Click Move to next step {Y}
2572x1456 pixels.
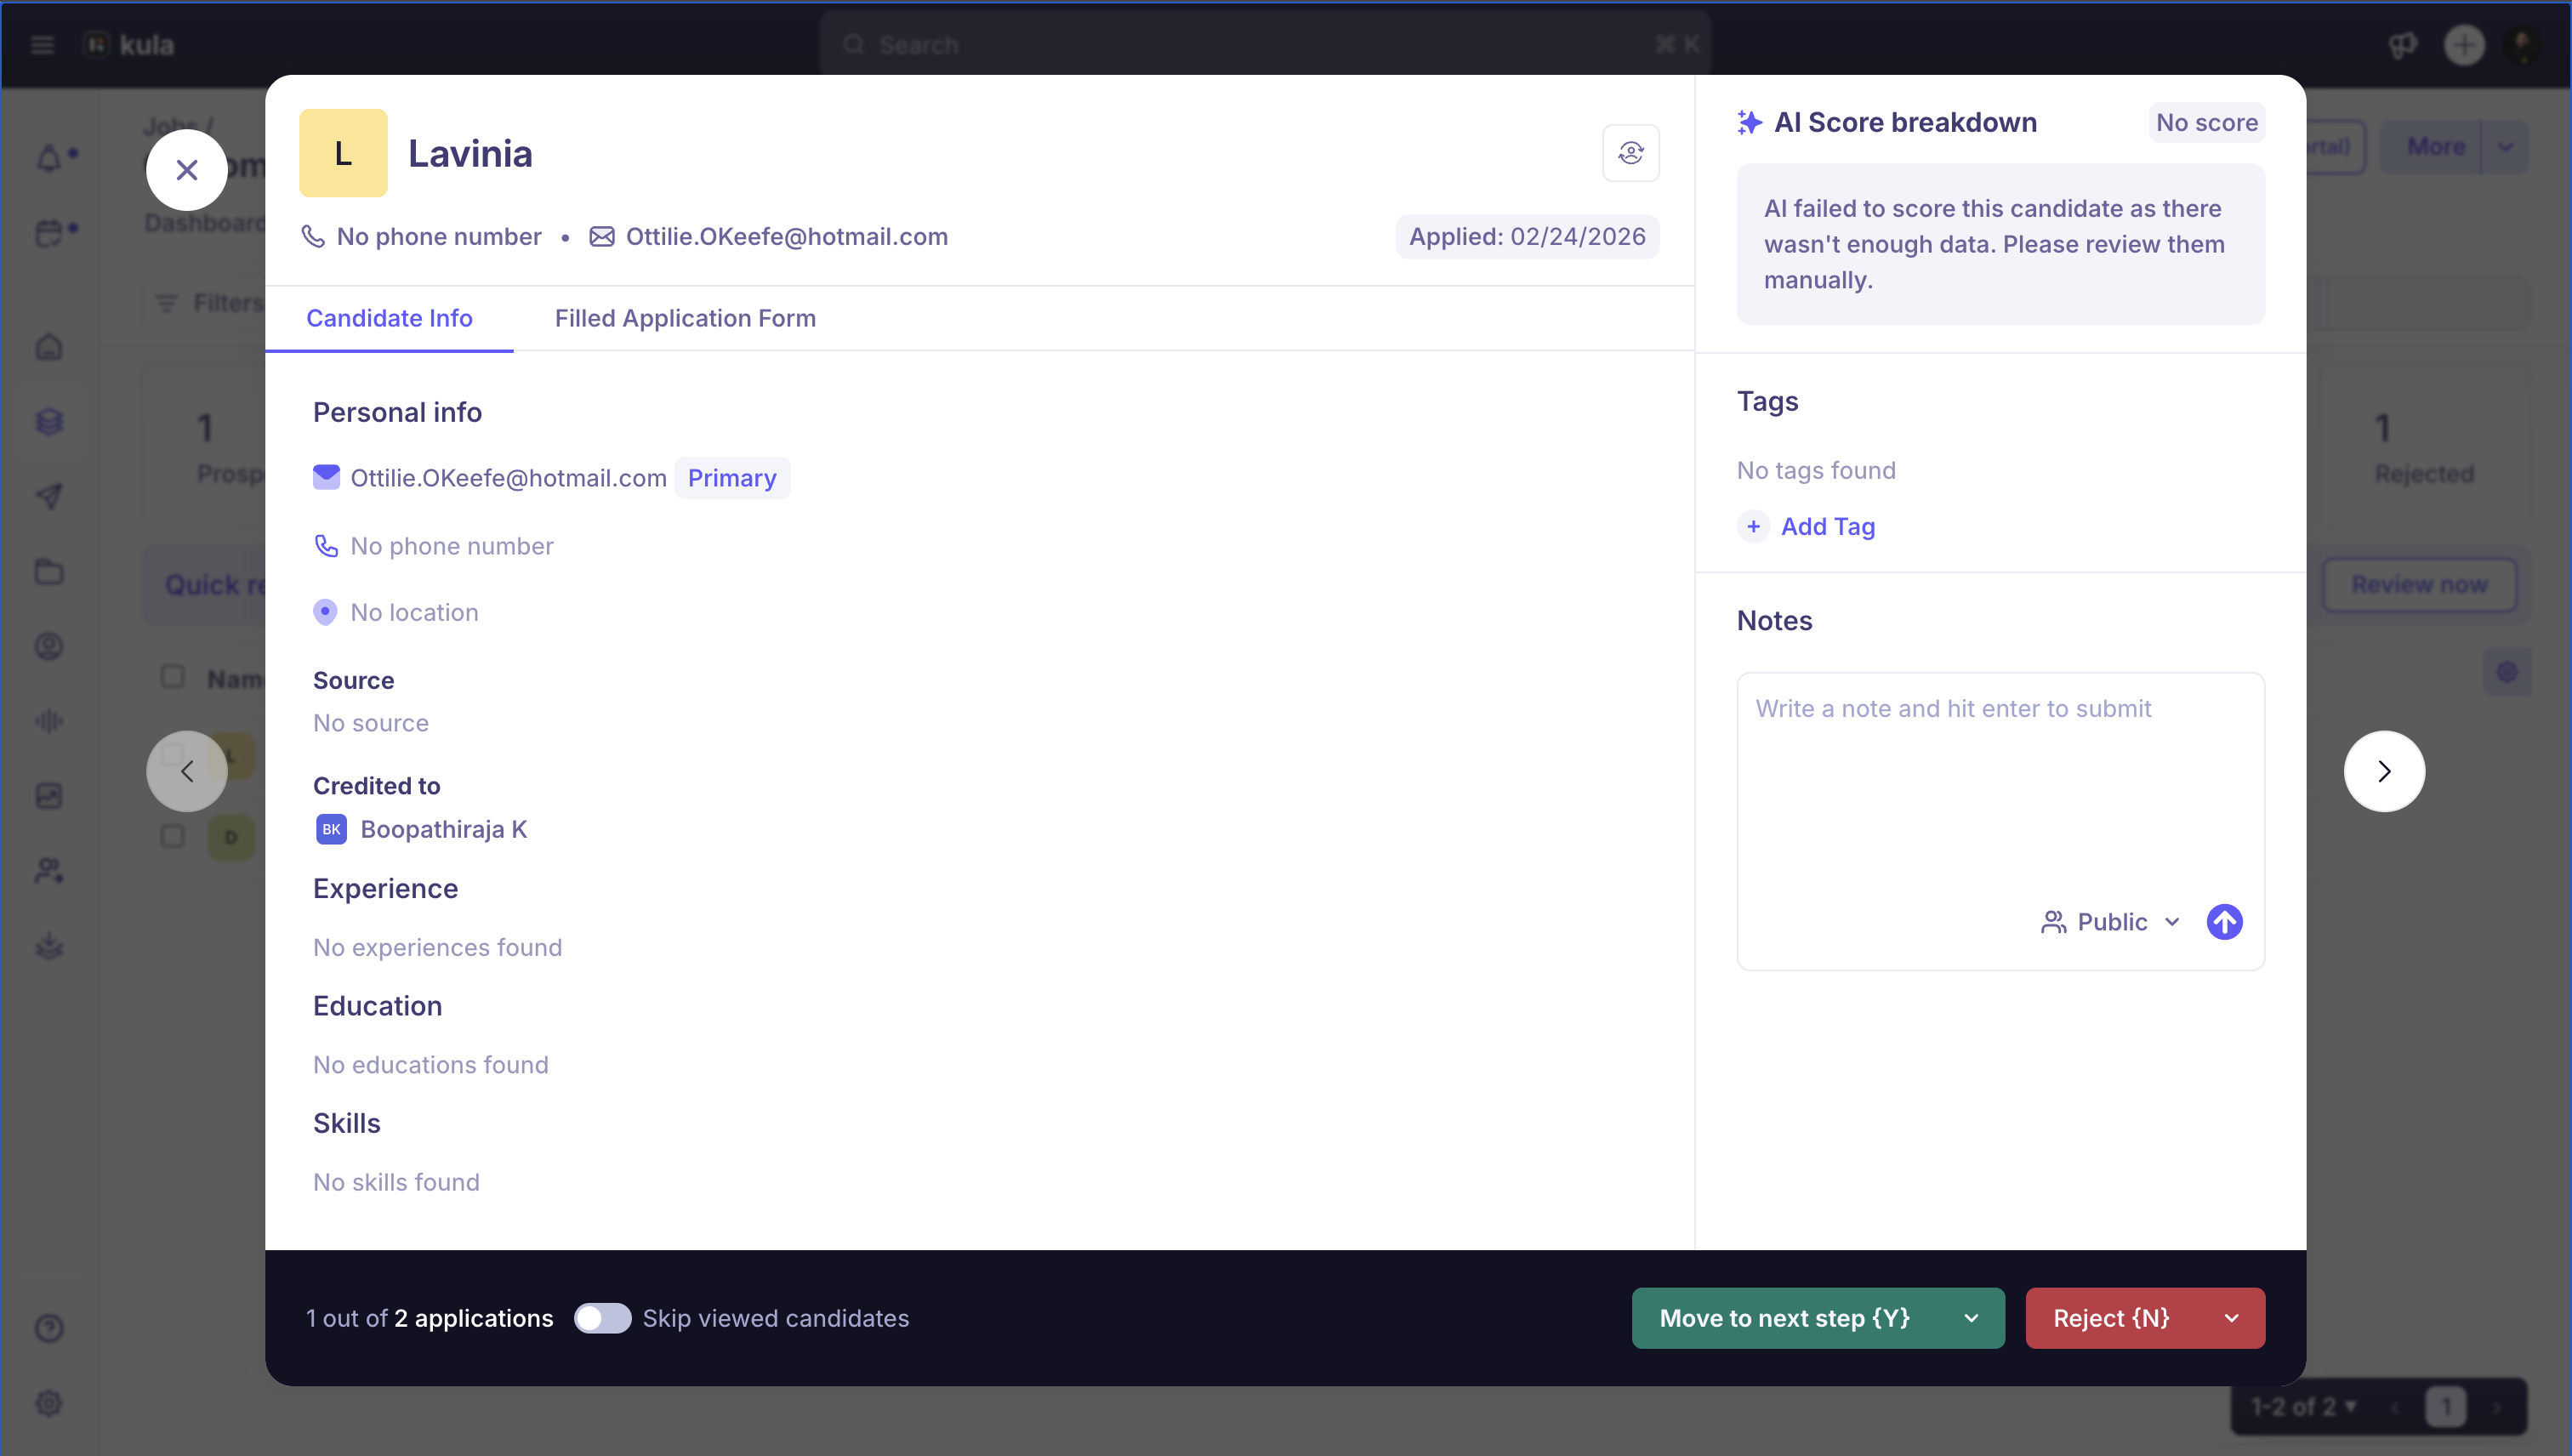(1785, 1318)
